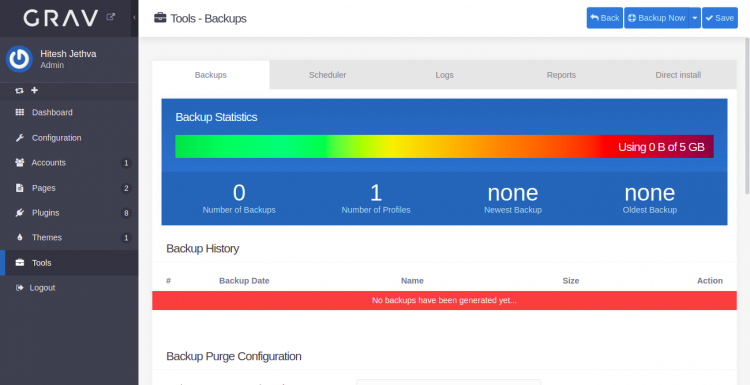The image size is (750, 385).
Task: Click the Back button
Action: click(605, 18)
